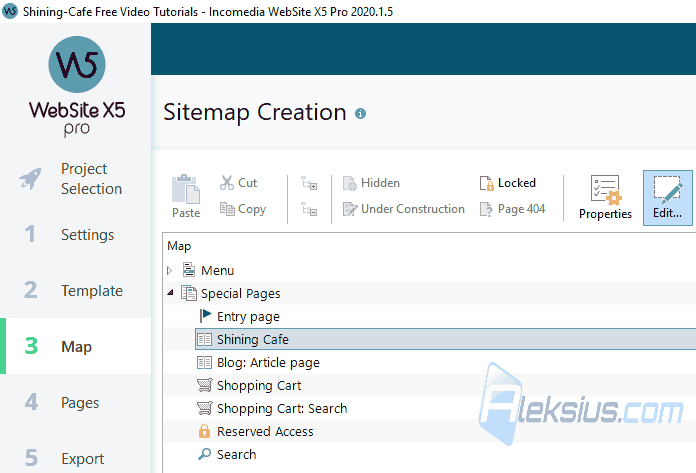Screen dimensions: 696x473
Task: Click the Special Pages icon in tree
Action: pos(189,293)
